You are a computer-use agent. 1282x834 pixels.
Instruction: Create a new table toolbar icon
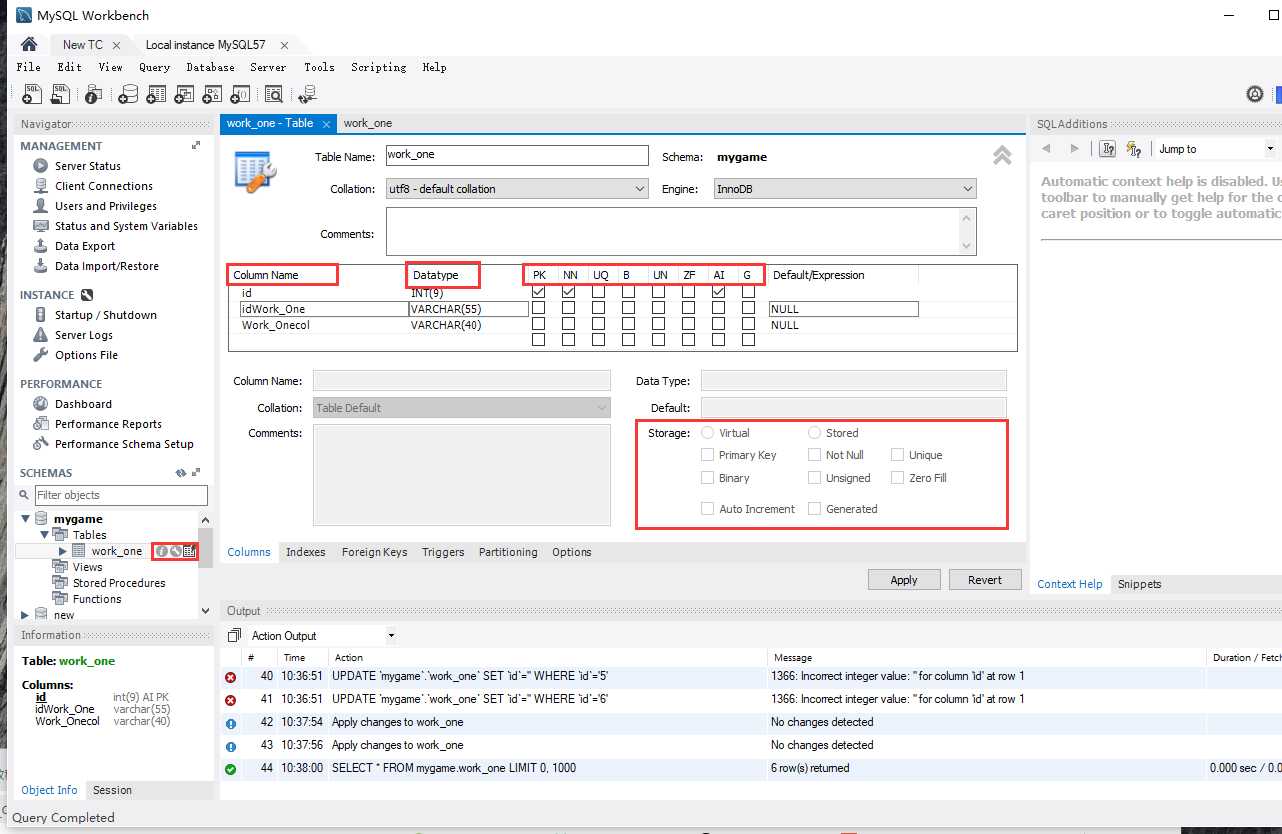[x=156, y=95]
